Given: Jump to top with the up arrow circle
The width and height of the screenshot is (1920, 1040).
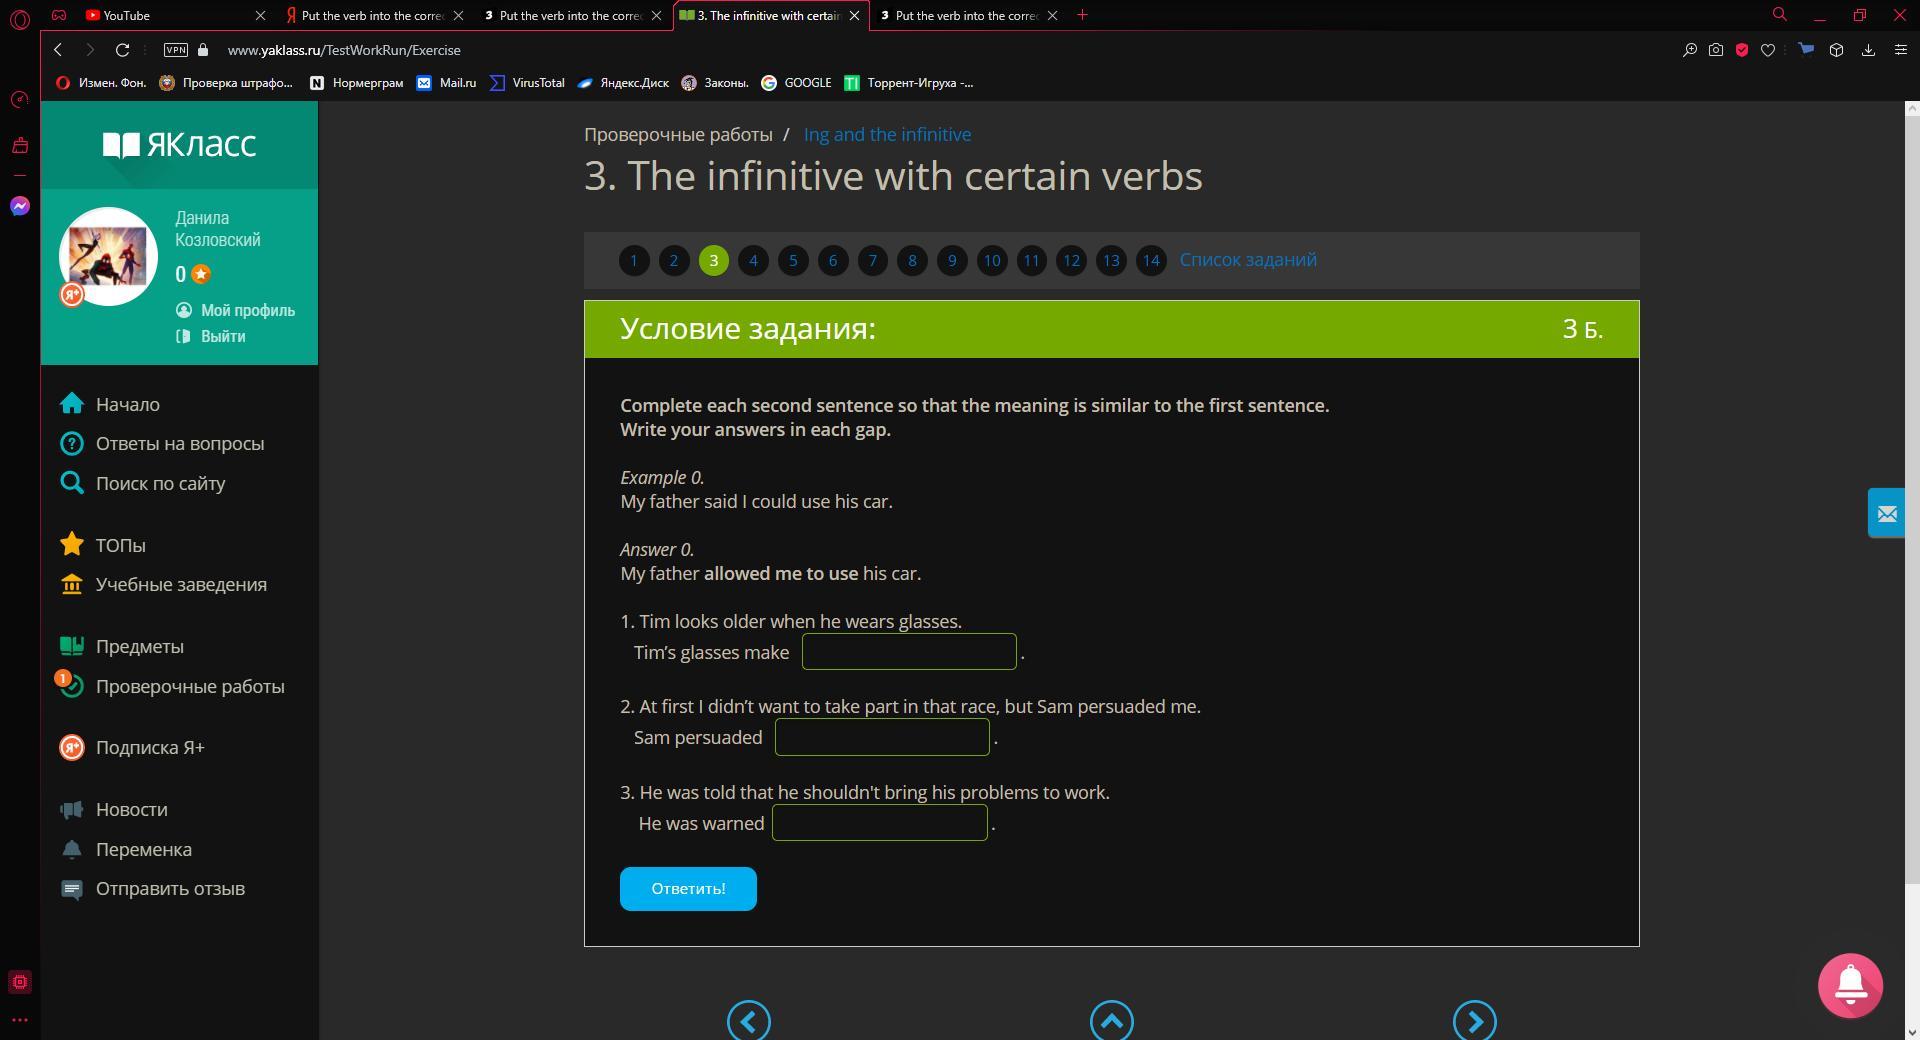Looking at the screenshot, I should pyautogui.click(x=1112, y=1021).
